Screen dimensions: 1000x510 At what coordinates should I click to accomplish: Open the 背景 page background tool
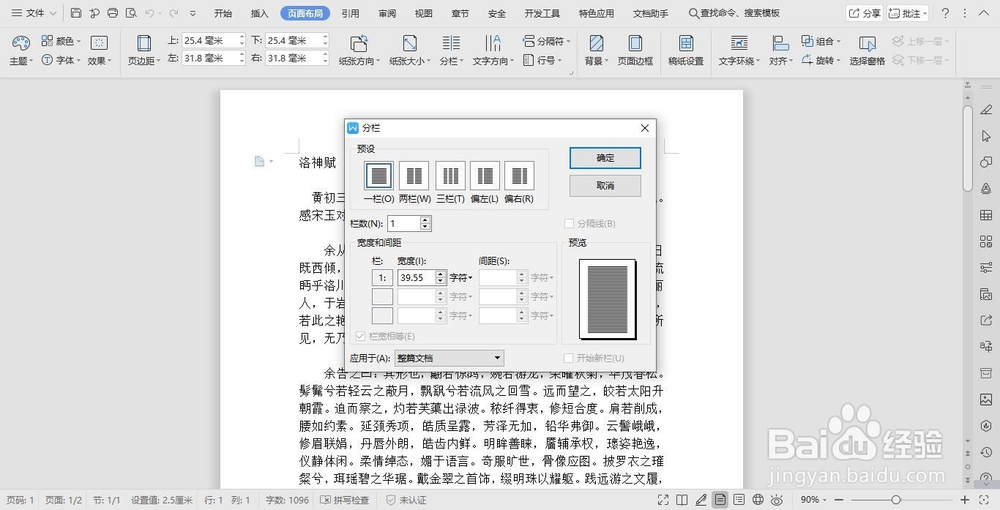(596, 50)
